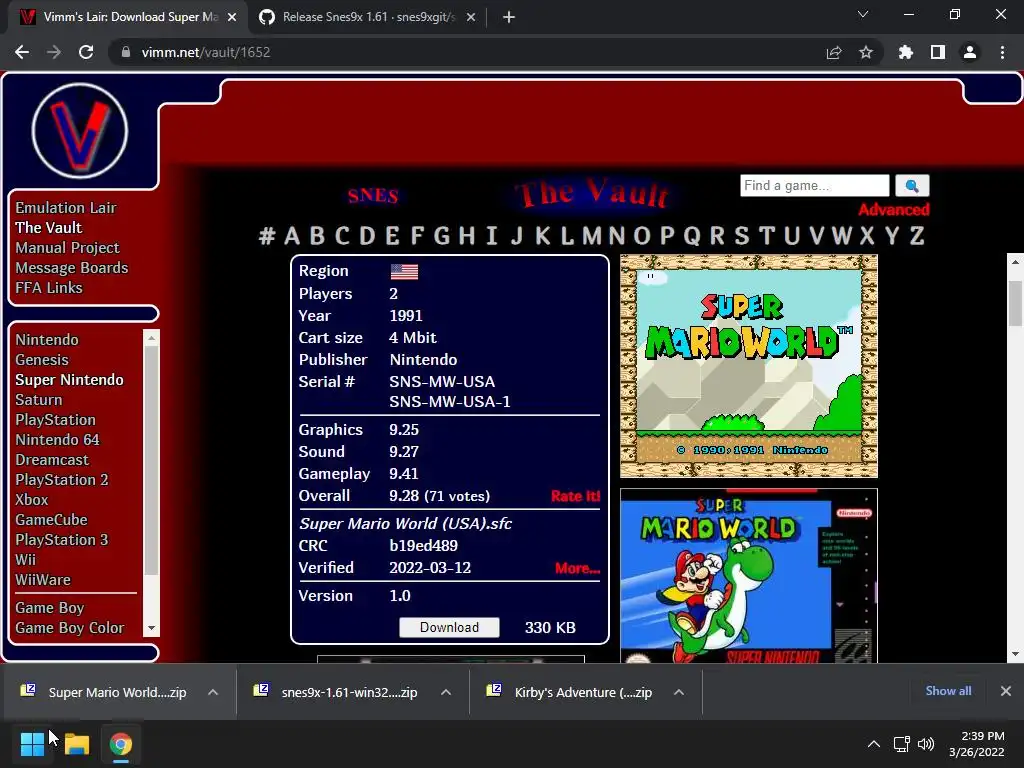The height and width of the screenshot is (768, 1024).
Task: Click Show all downloads
Action: 948,691
